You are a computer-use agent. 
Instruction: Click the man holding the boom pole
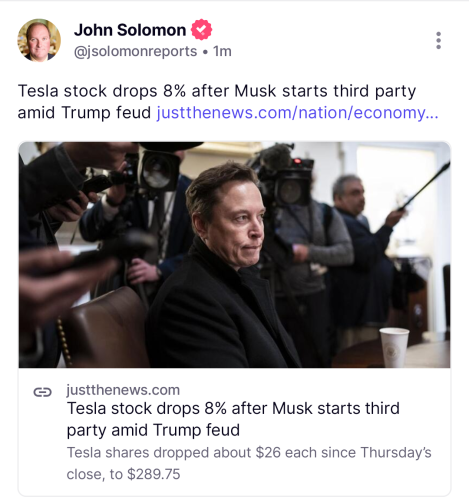coord(363,253)
